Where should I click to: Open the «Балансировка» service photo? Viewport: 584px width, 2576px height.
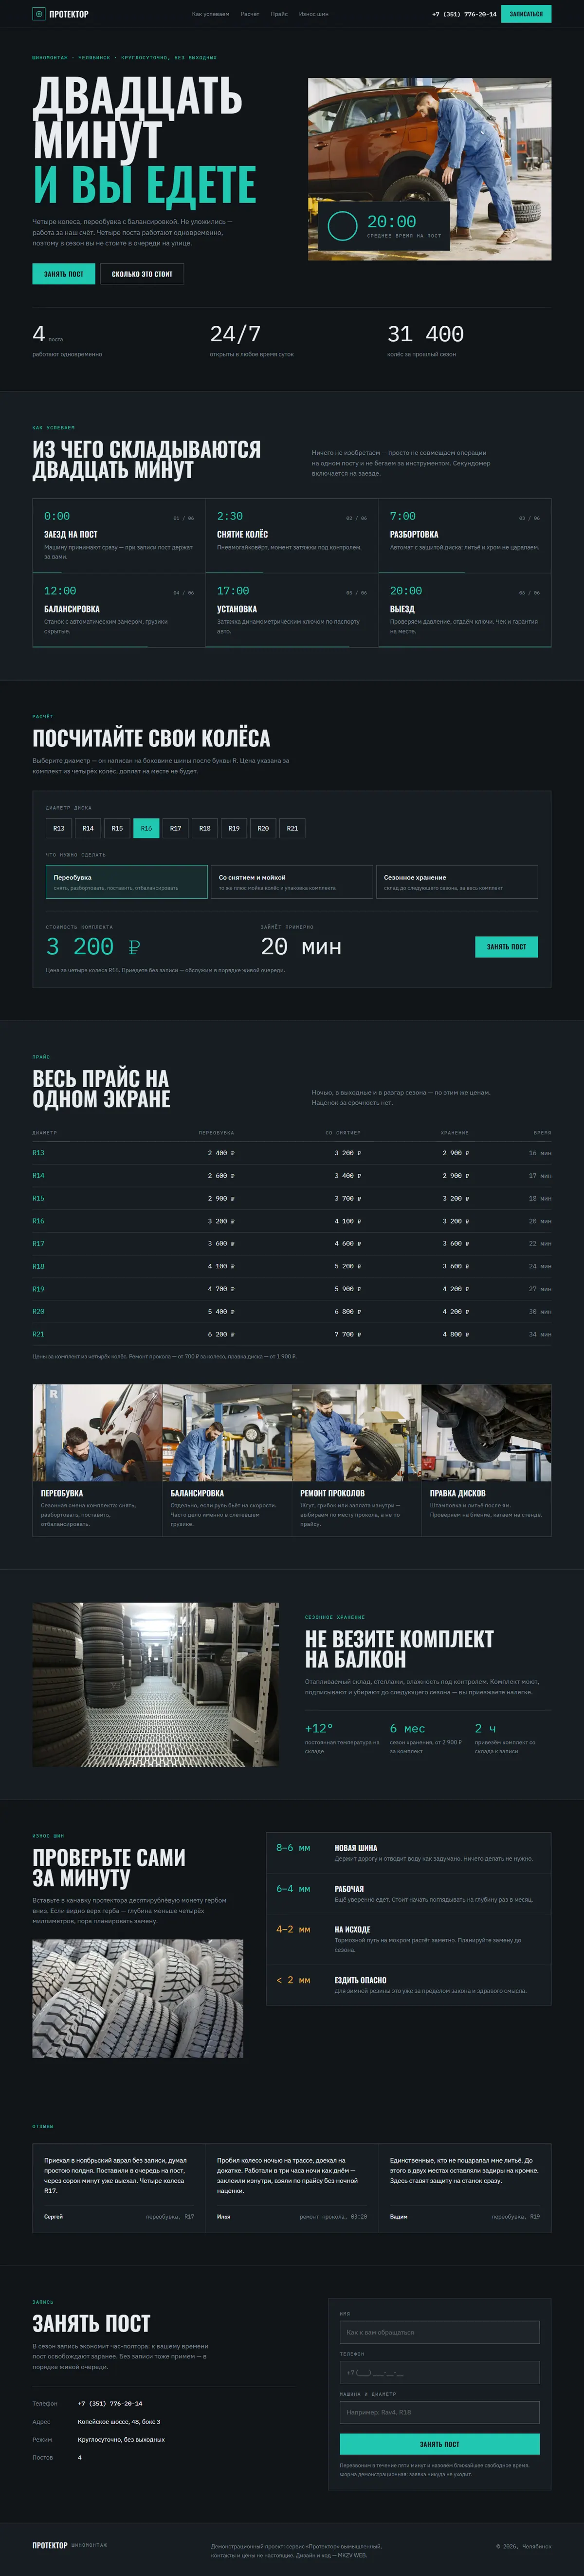227,1432
